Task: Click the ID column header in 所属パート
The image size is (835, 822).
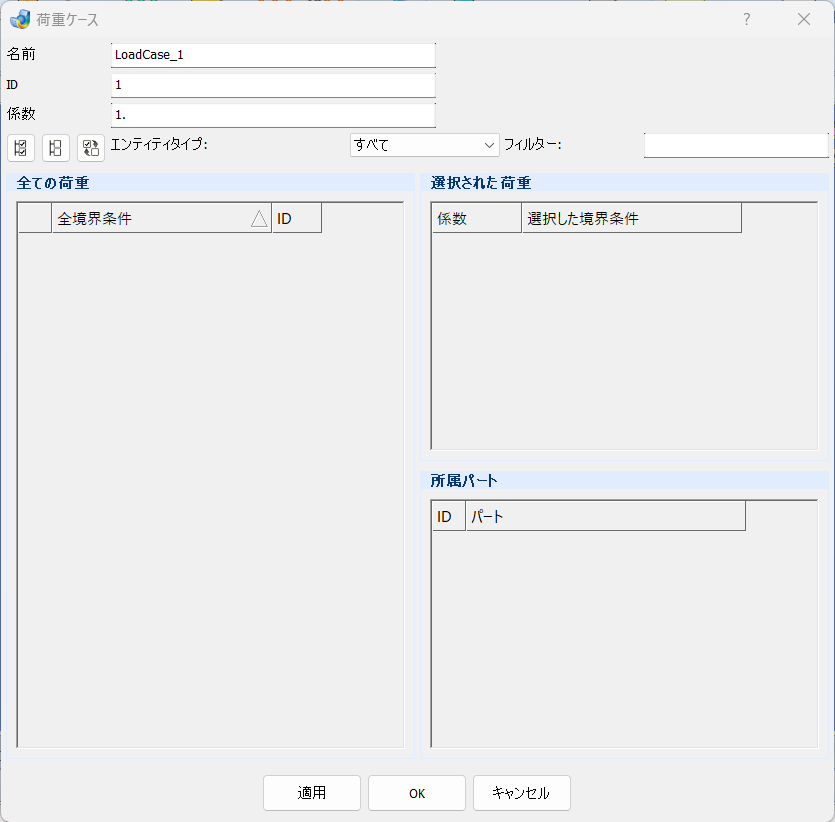Action: pyautogui.click(x=449, y=516)
